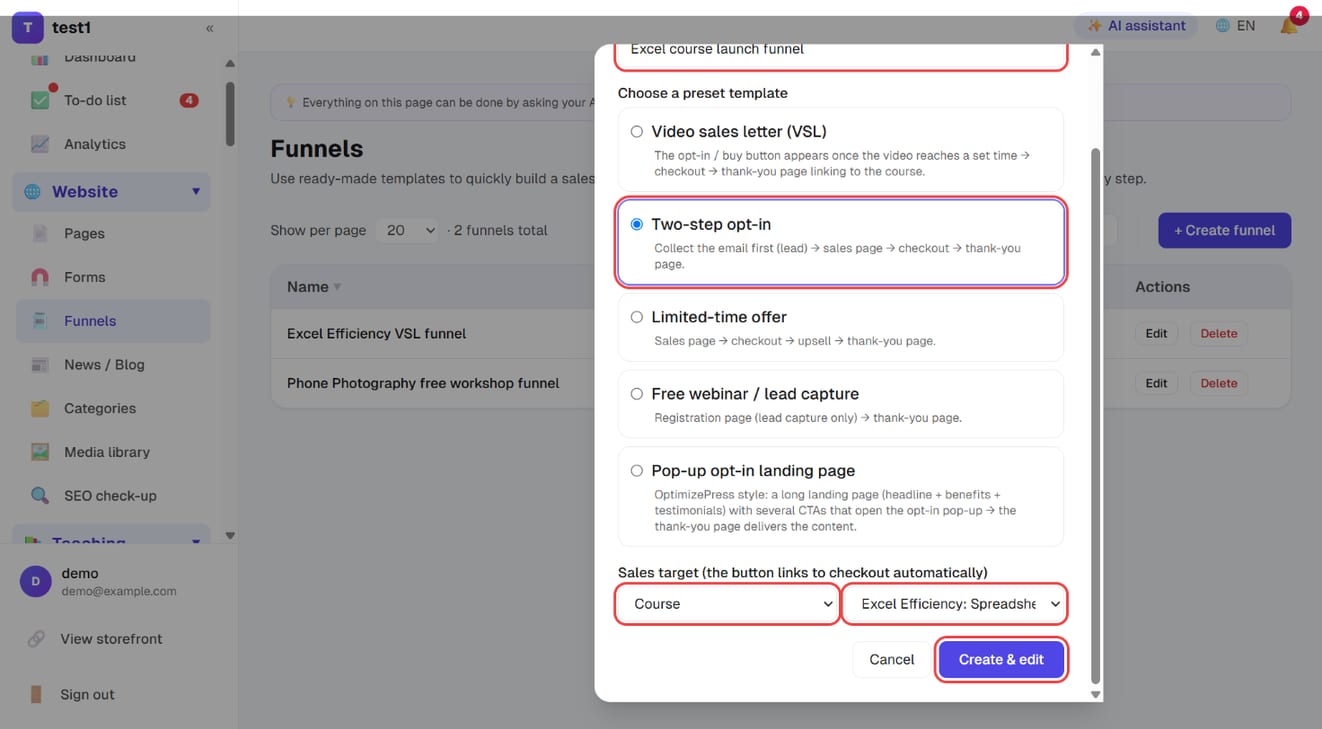The image size is (1322, 729).
Task: Open the show per page dropdown
Action: click(408, 230)
